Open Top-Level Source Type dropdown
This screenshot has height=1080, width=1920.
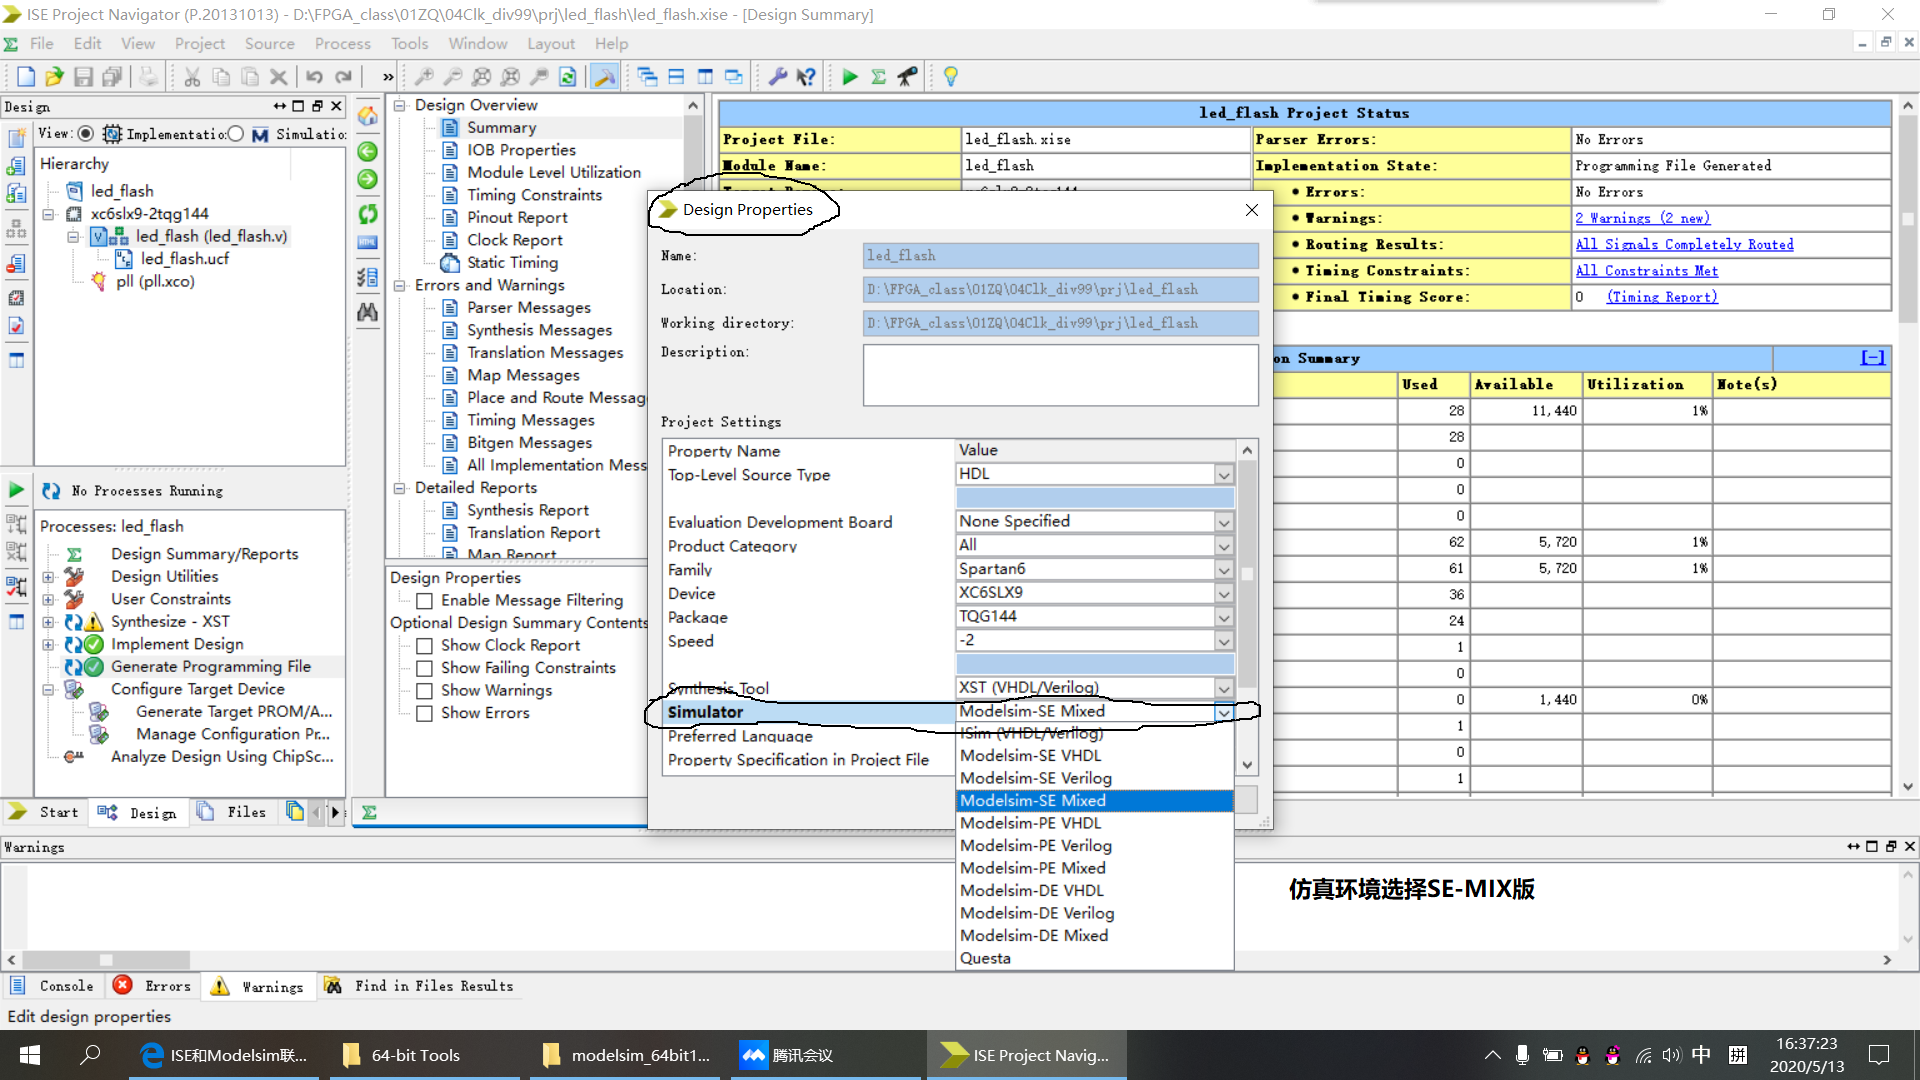pyautogui.click(x=1224, y=474)
